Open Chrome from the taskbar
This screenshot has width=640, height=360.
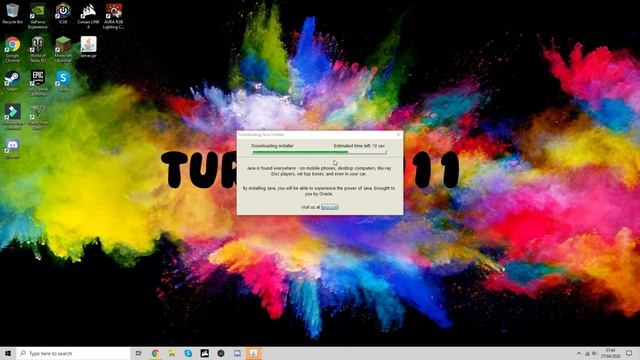155,353
